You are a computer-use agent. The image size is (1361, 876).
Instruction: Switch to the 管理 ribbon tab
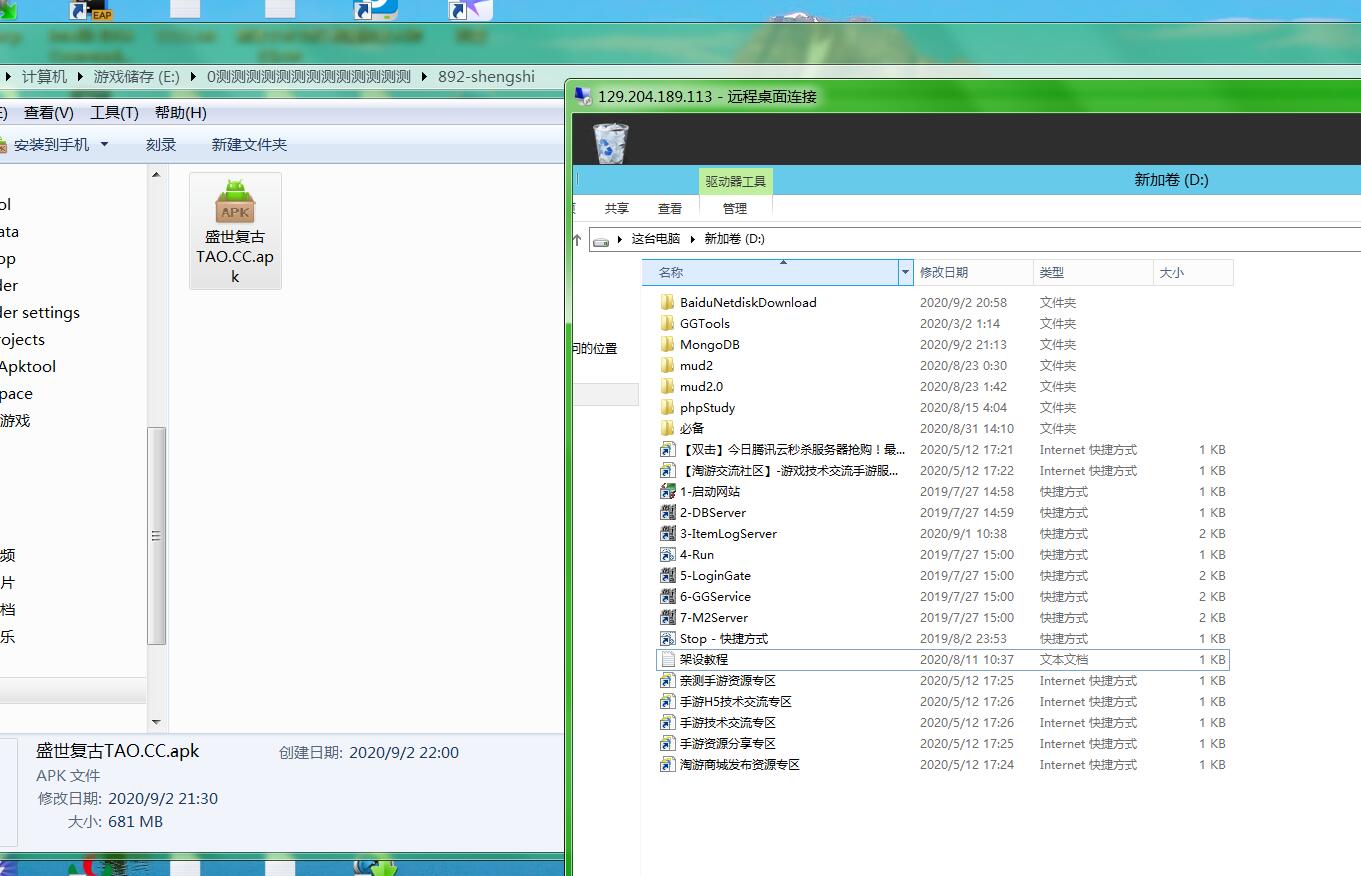(x=735, y=208)
